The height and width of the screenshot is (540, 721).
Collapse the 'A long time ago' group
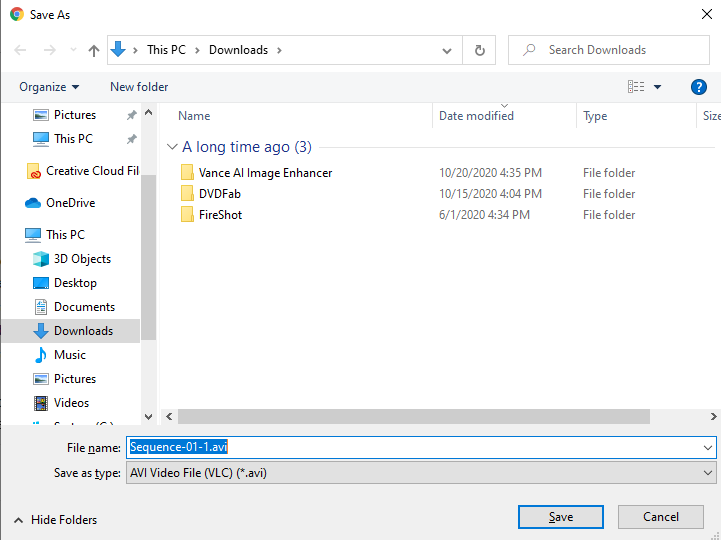(173, 147)
